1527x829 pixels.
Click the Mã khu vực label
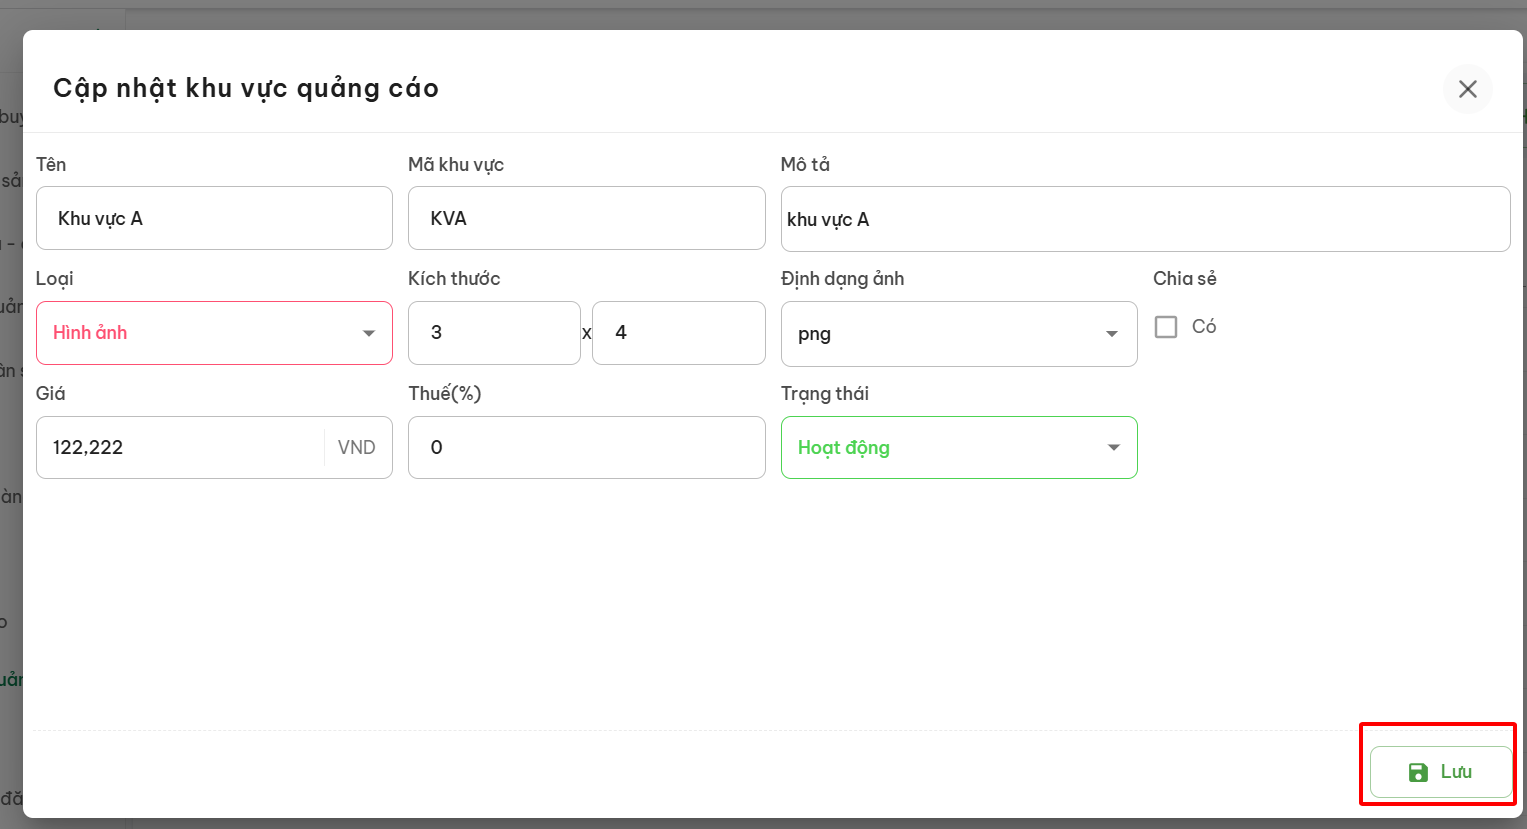(x=456, y=164)
